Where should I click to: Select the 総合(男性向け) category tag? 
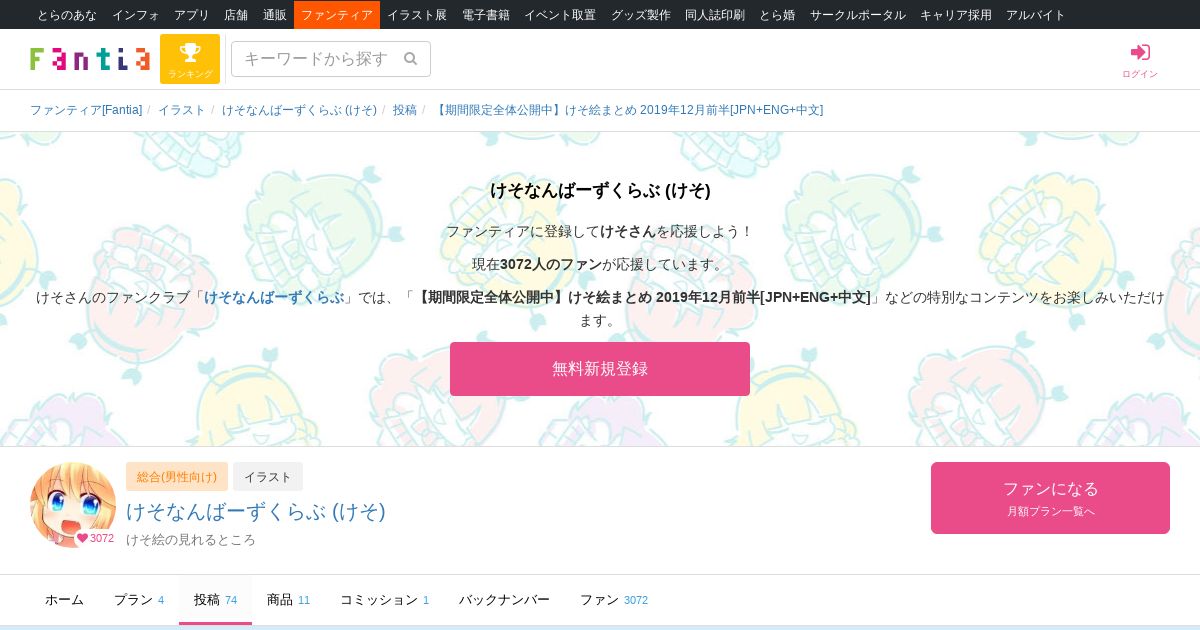pos(177,477)
